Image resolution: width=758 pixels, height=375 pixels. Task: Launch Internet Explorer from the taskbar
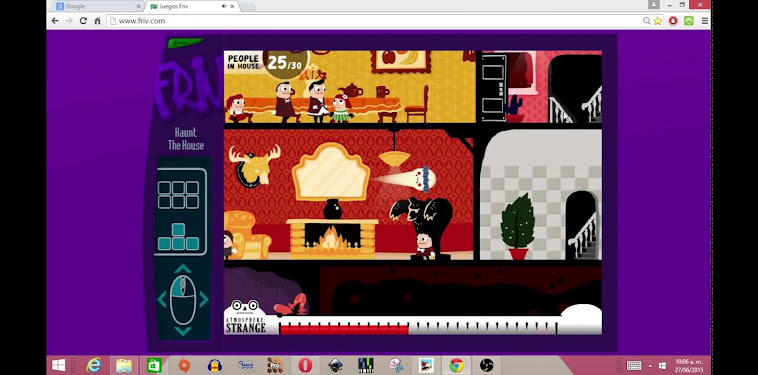[93, 365]
